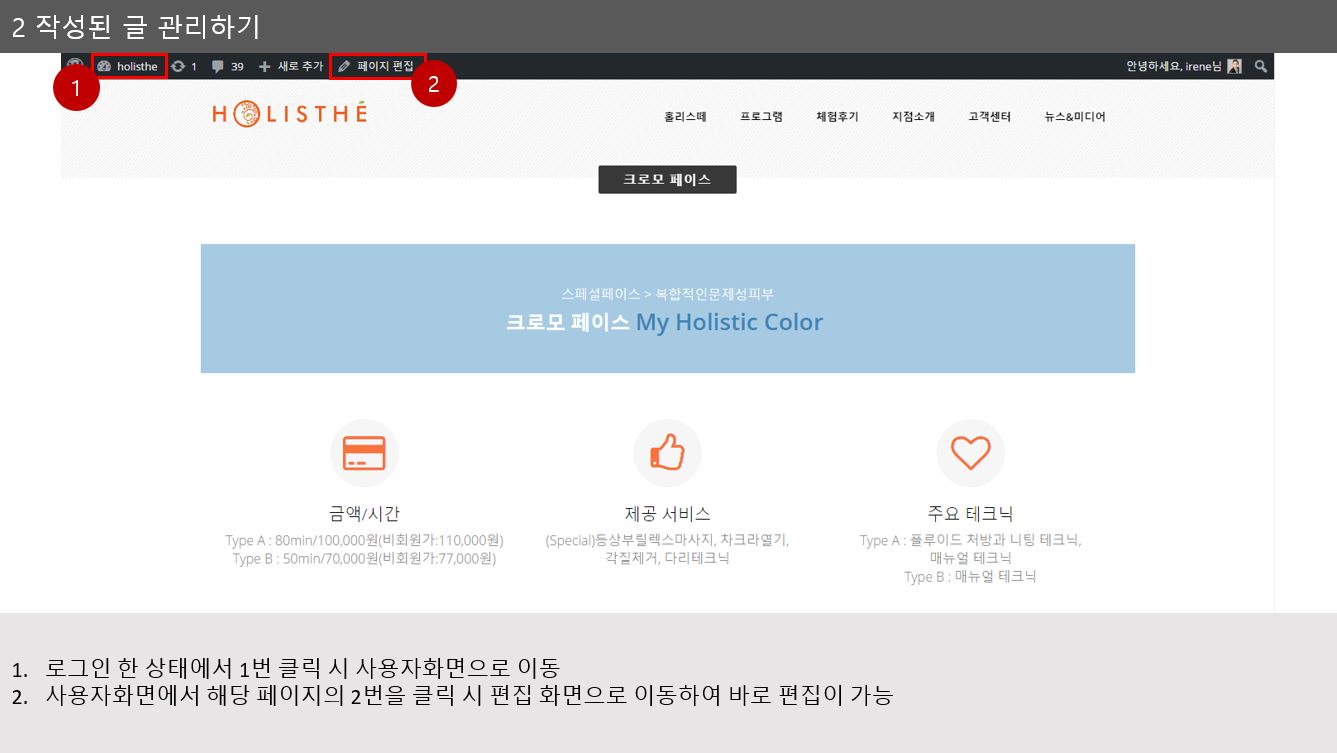This screenshot has height=753, width=1337.
Task: Click the 크로모 페이스 title tab
Action: click(667, 180)
